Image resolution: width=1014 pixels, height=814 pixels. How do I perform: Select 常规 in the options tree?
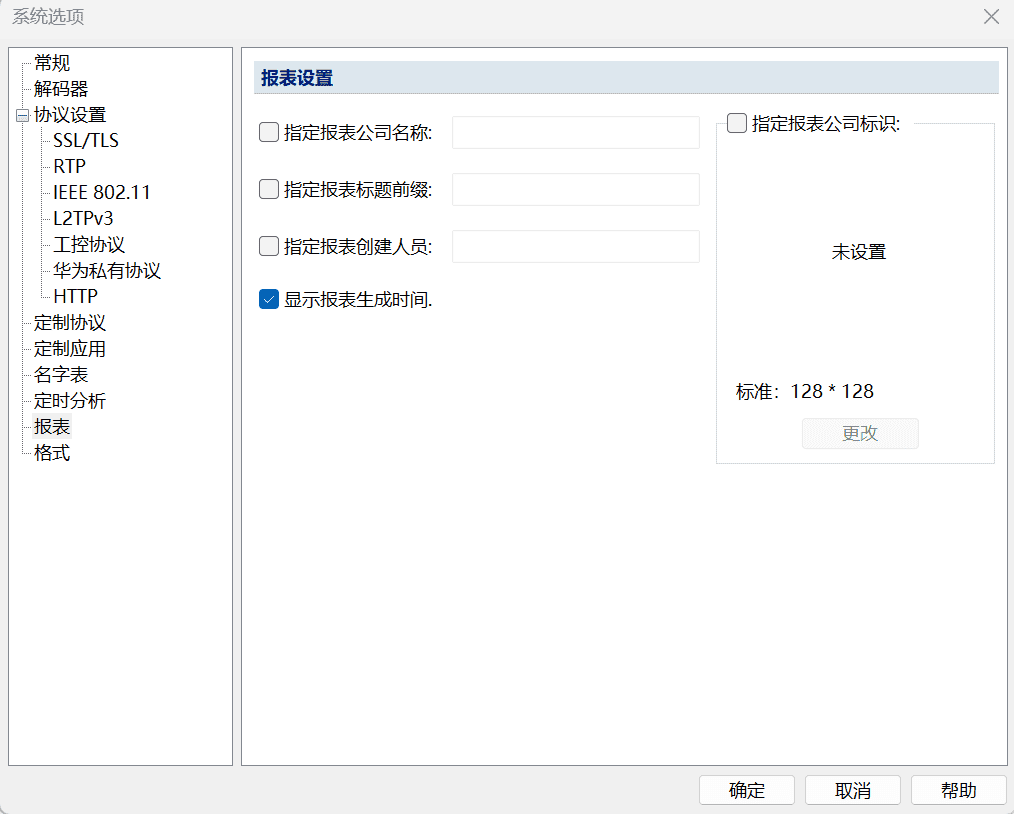[x=52, y=63]
